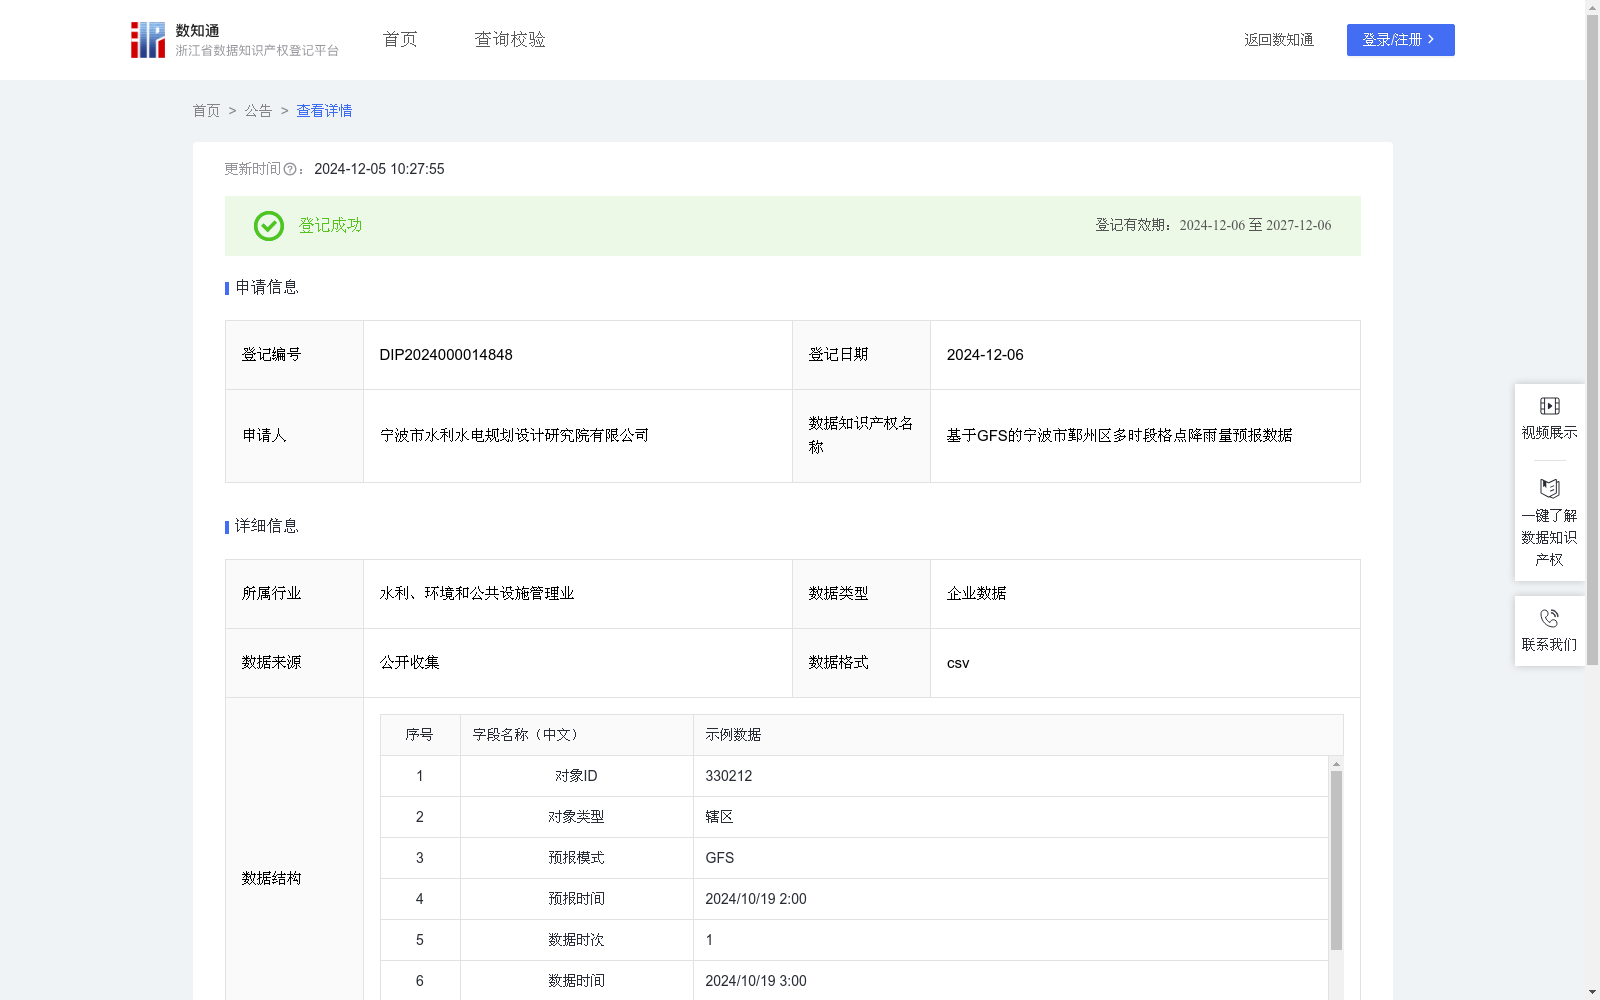Click the table scrollbar up arrow

pyautogui.click(x=1336, y=764)
